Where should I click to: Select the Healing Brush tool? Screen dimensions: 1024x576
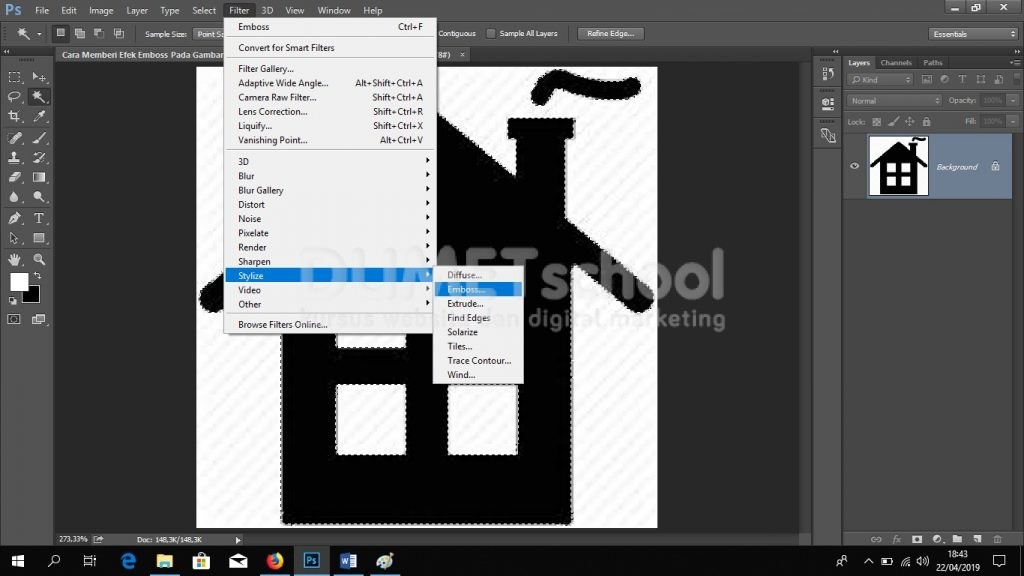tap(14, 138)
